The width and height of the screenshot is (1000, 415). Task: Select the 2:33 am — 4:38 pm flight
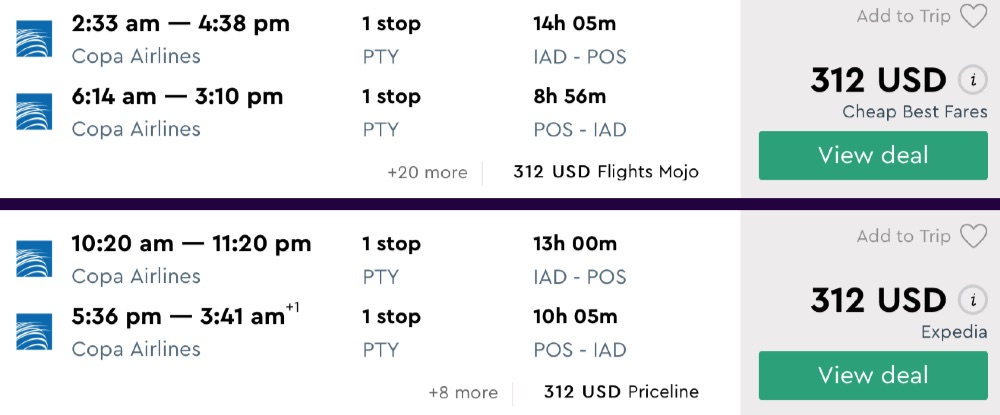tap(180, 24)
